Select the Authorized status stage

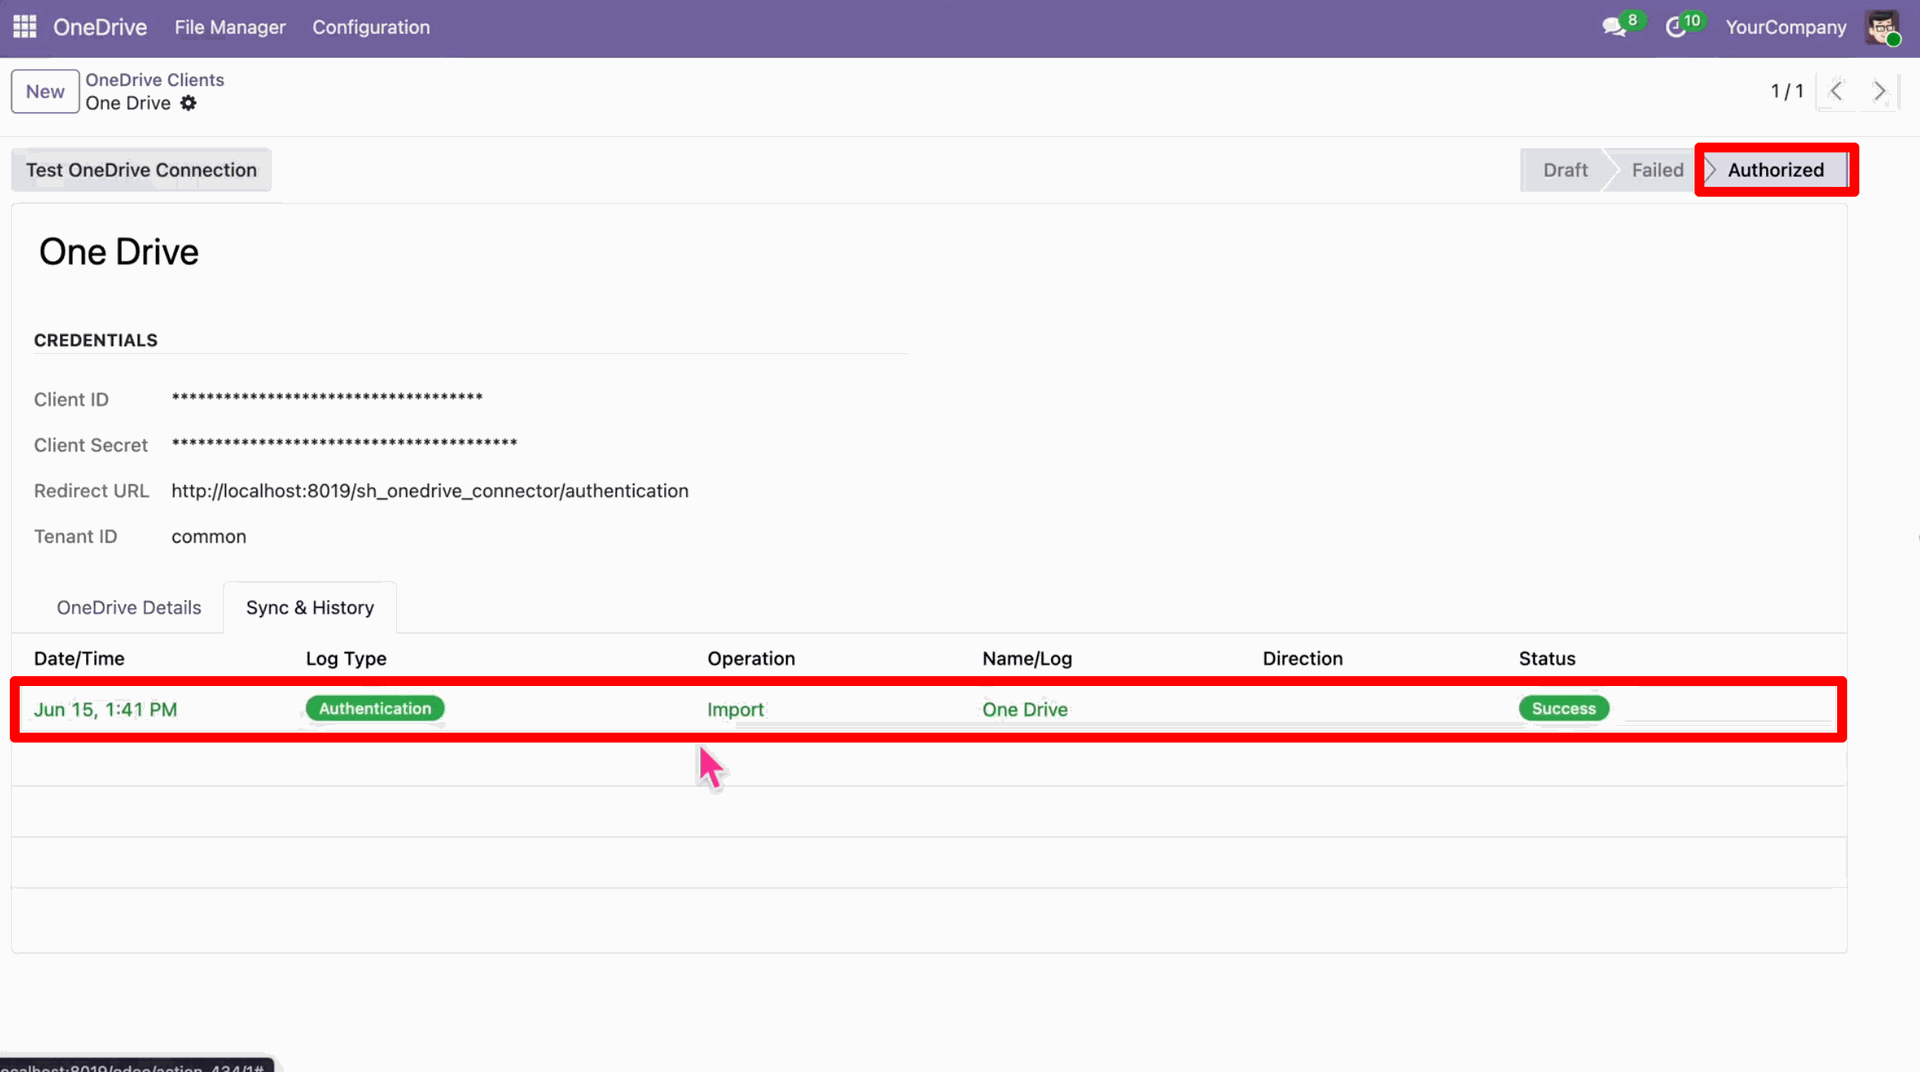coord(1775,170)
